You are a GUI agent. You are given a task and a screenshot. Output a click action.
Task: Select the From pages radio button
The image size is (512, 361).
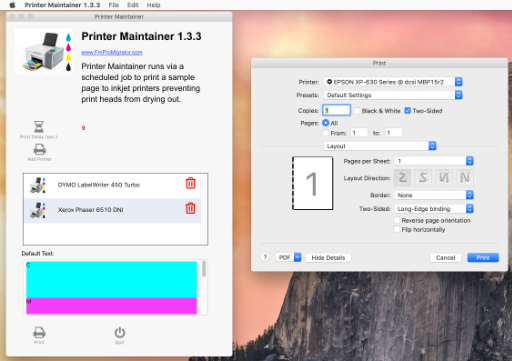point(326,133)
